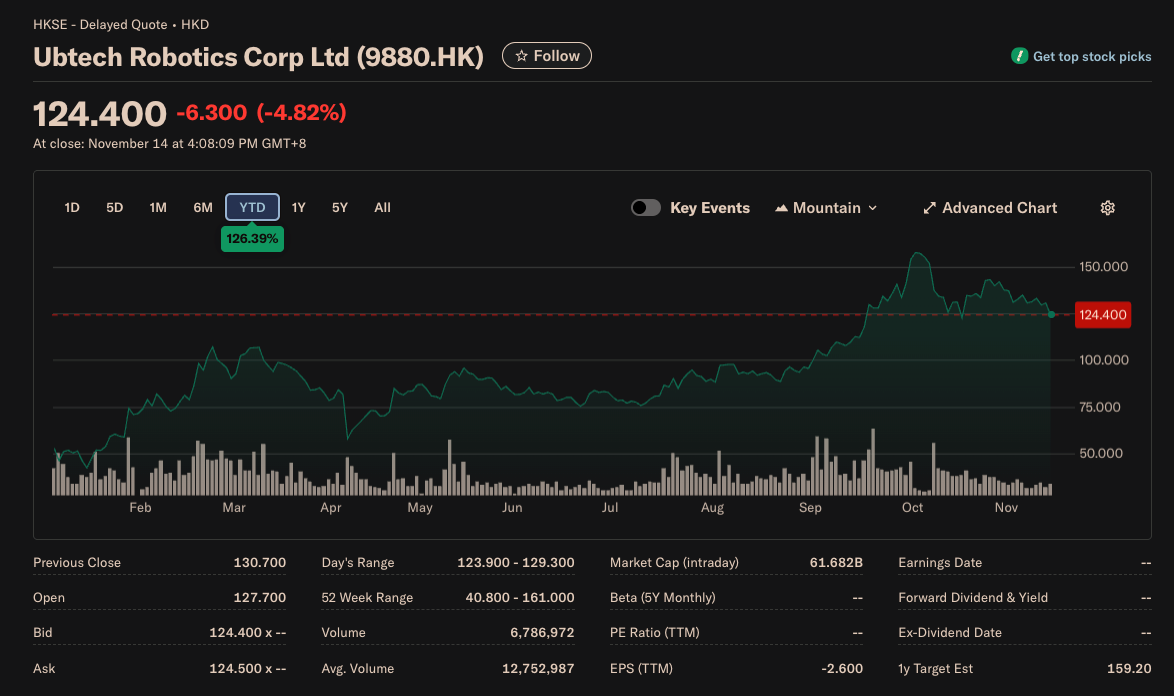Image resolution: width=1174 pixels, height=696 pixels.
Task: Click the 126.39% YTD return badge
Action: point(252,239)
